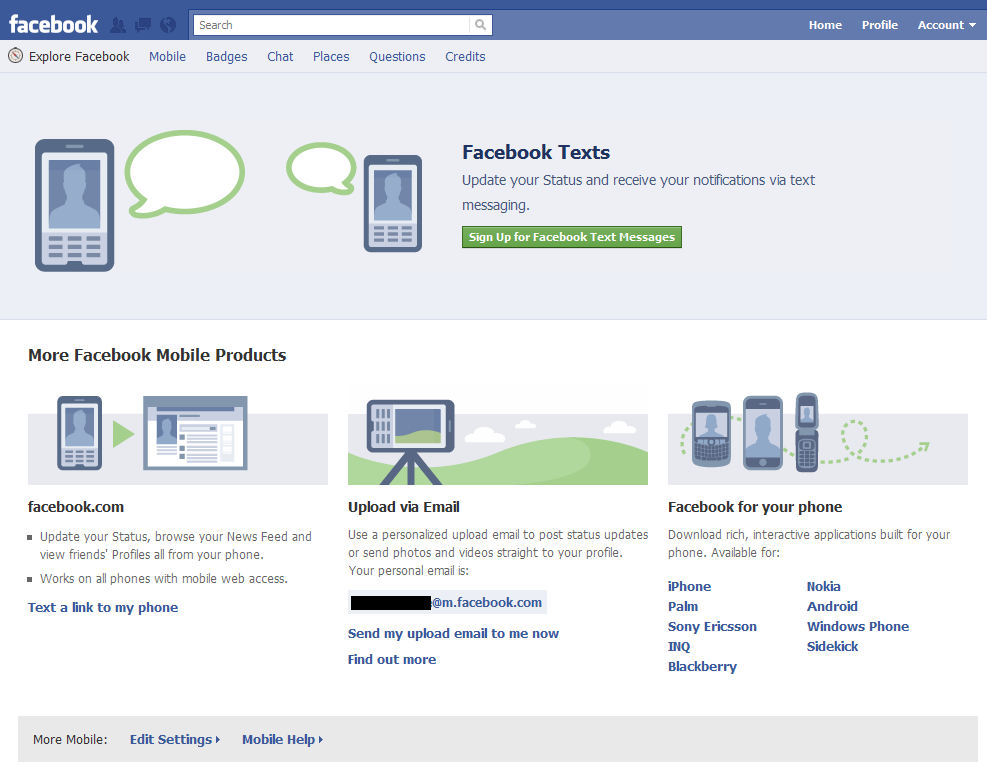Switch to the Mobile tab
Screen dimensions: 987x766
point(167,57)
